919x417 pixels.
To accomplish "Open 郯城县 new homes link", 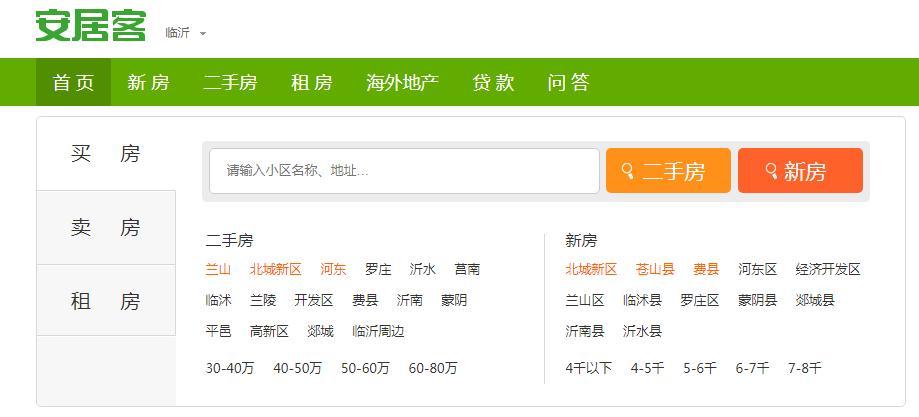I will [815, 301].
